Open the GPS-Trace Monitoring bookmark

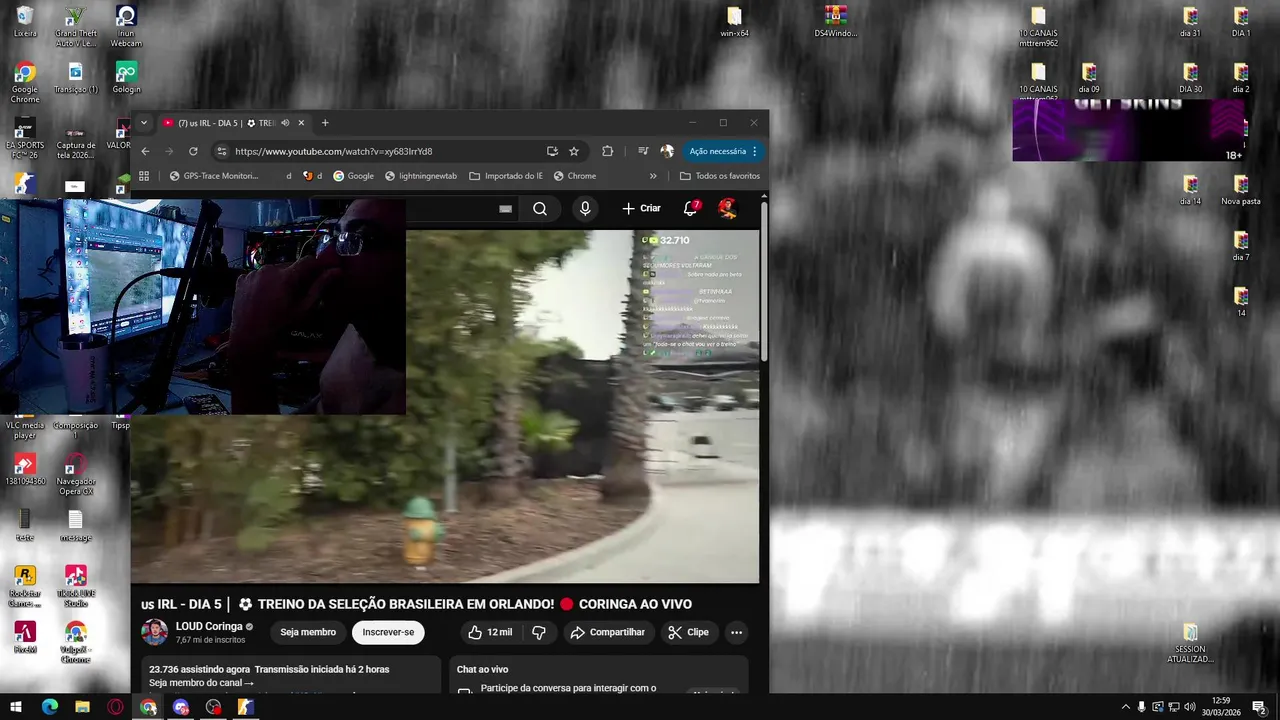pyautogui.click(x=214, y=176)
